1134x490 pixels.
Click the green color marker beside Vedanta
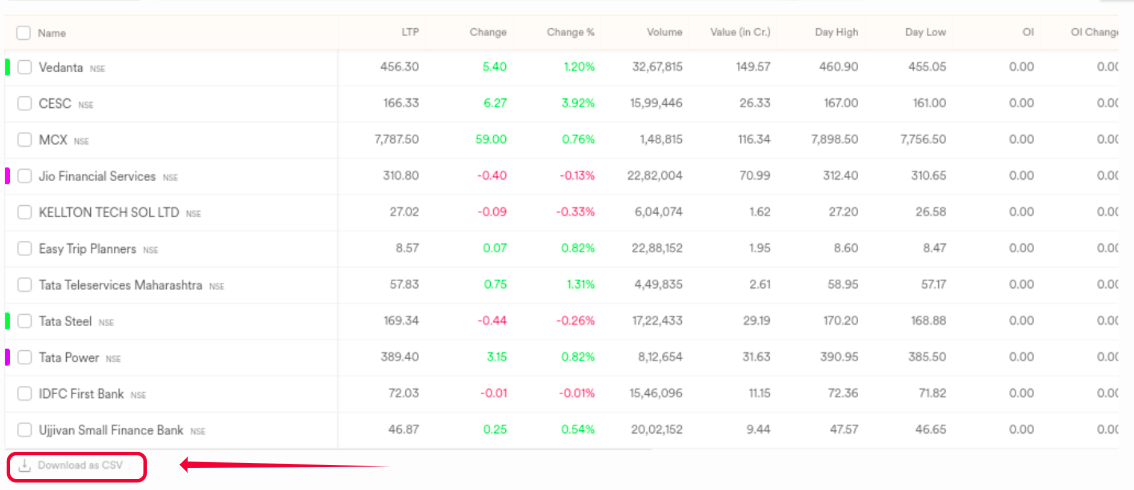(x=8, y=68)
